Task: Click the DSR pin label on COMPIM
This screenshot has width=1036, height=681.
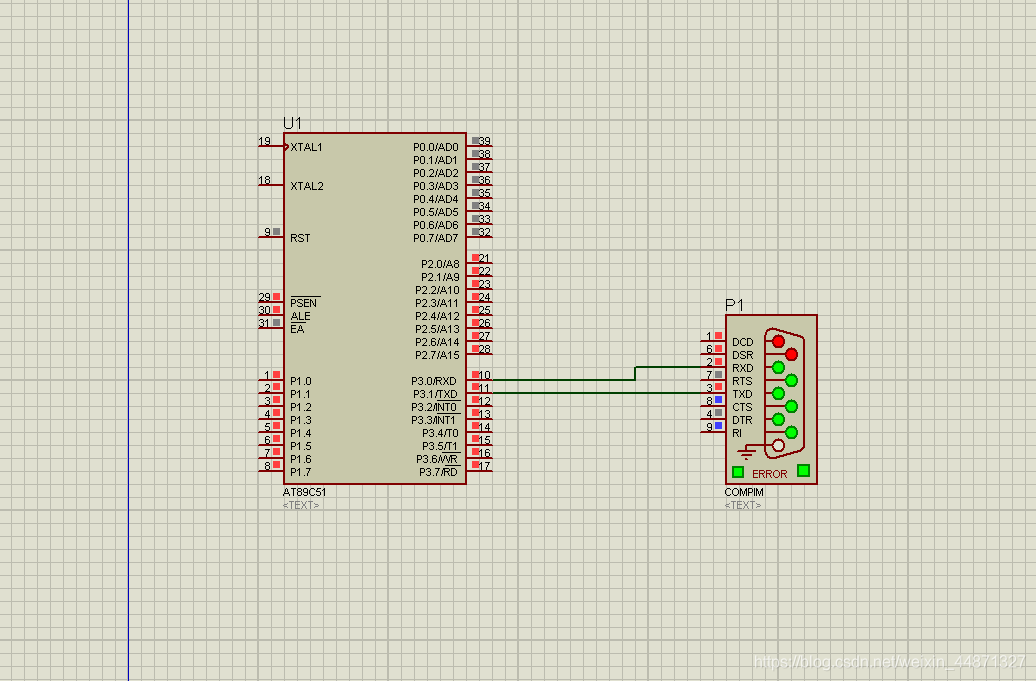Action: [x=743, y=355]
